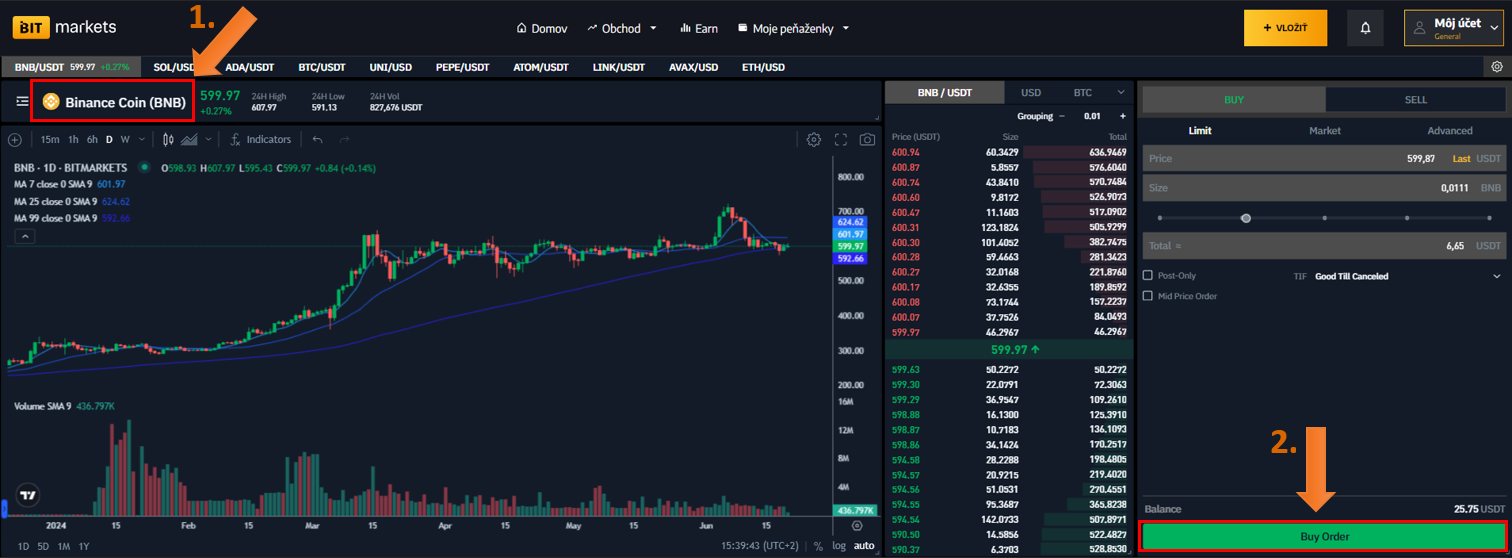Set the W weekly chart interval

125,140
